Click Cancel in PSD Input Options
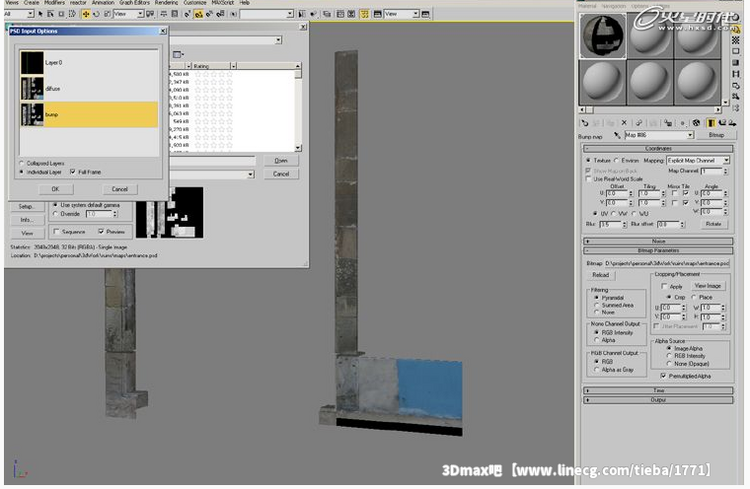This screenshot has width=750, height=489. tap(120, 189)
